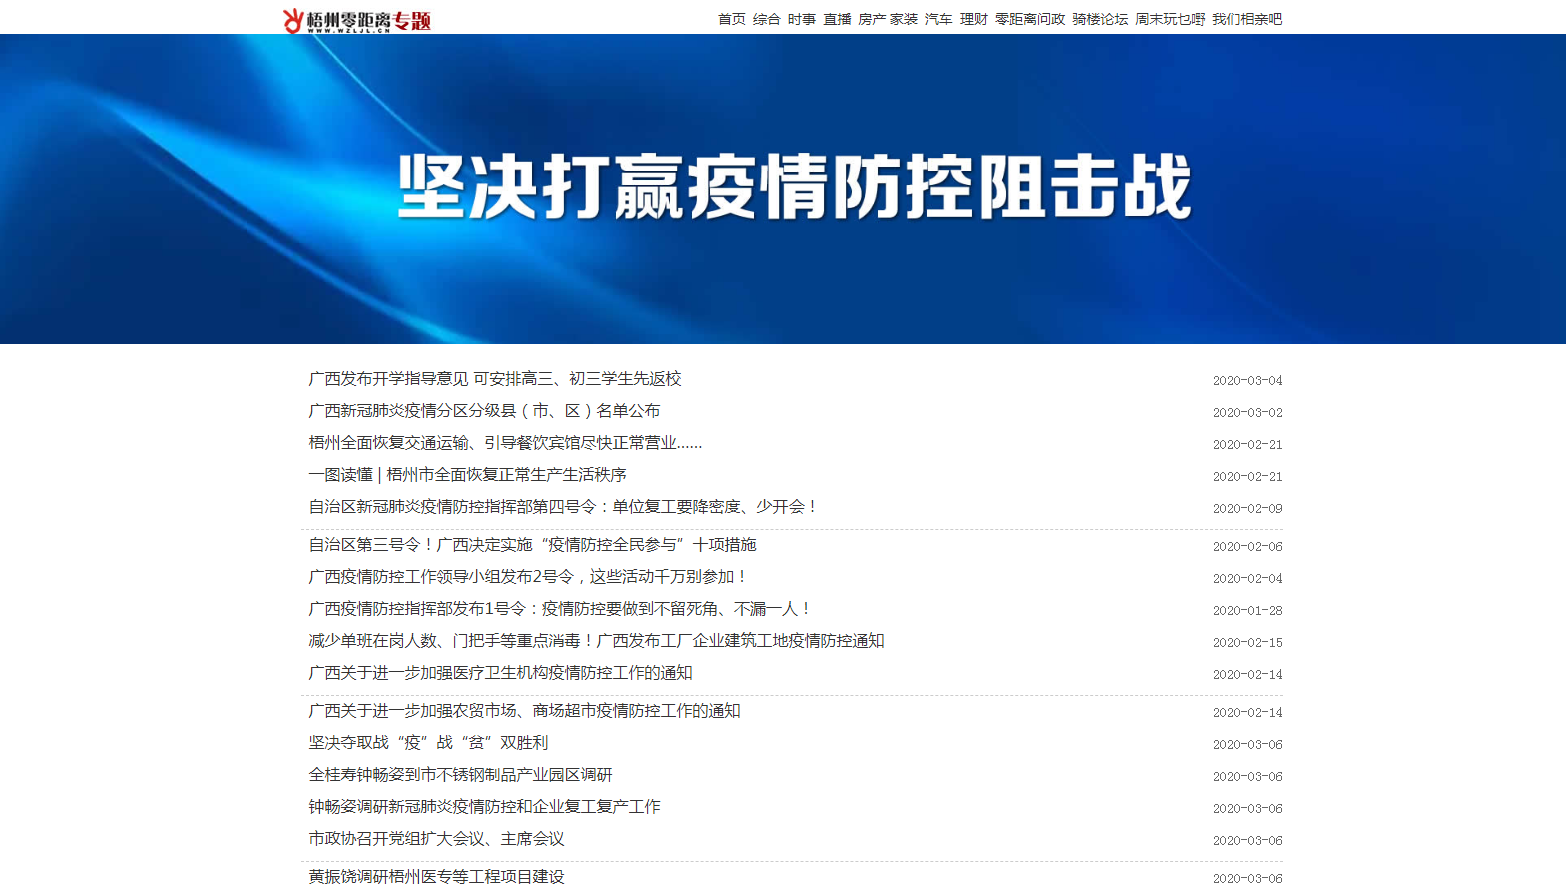Select 直播 in the top navigation

837,19
